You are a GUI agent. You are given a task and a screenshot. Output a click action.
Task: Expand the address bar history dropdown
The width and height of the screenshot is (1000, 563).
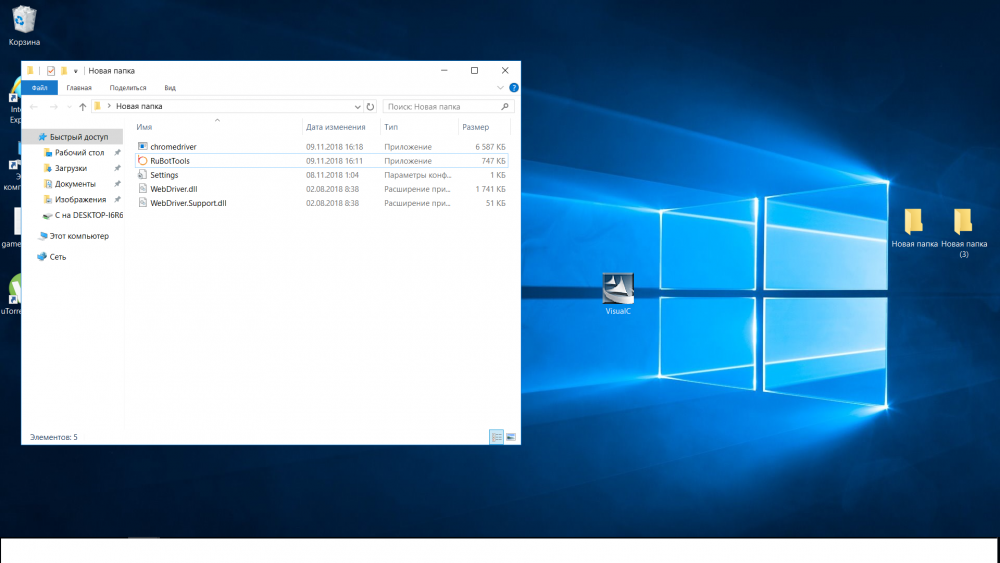357,106
